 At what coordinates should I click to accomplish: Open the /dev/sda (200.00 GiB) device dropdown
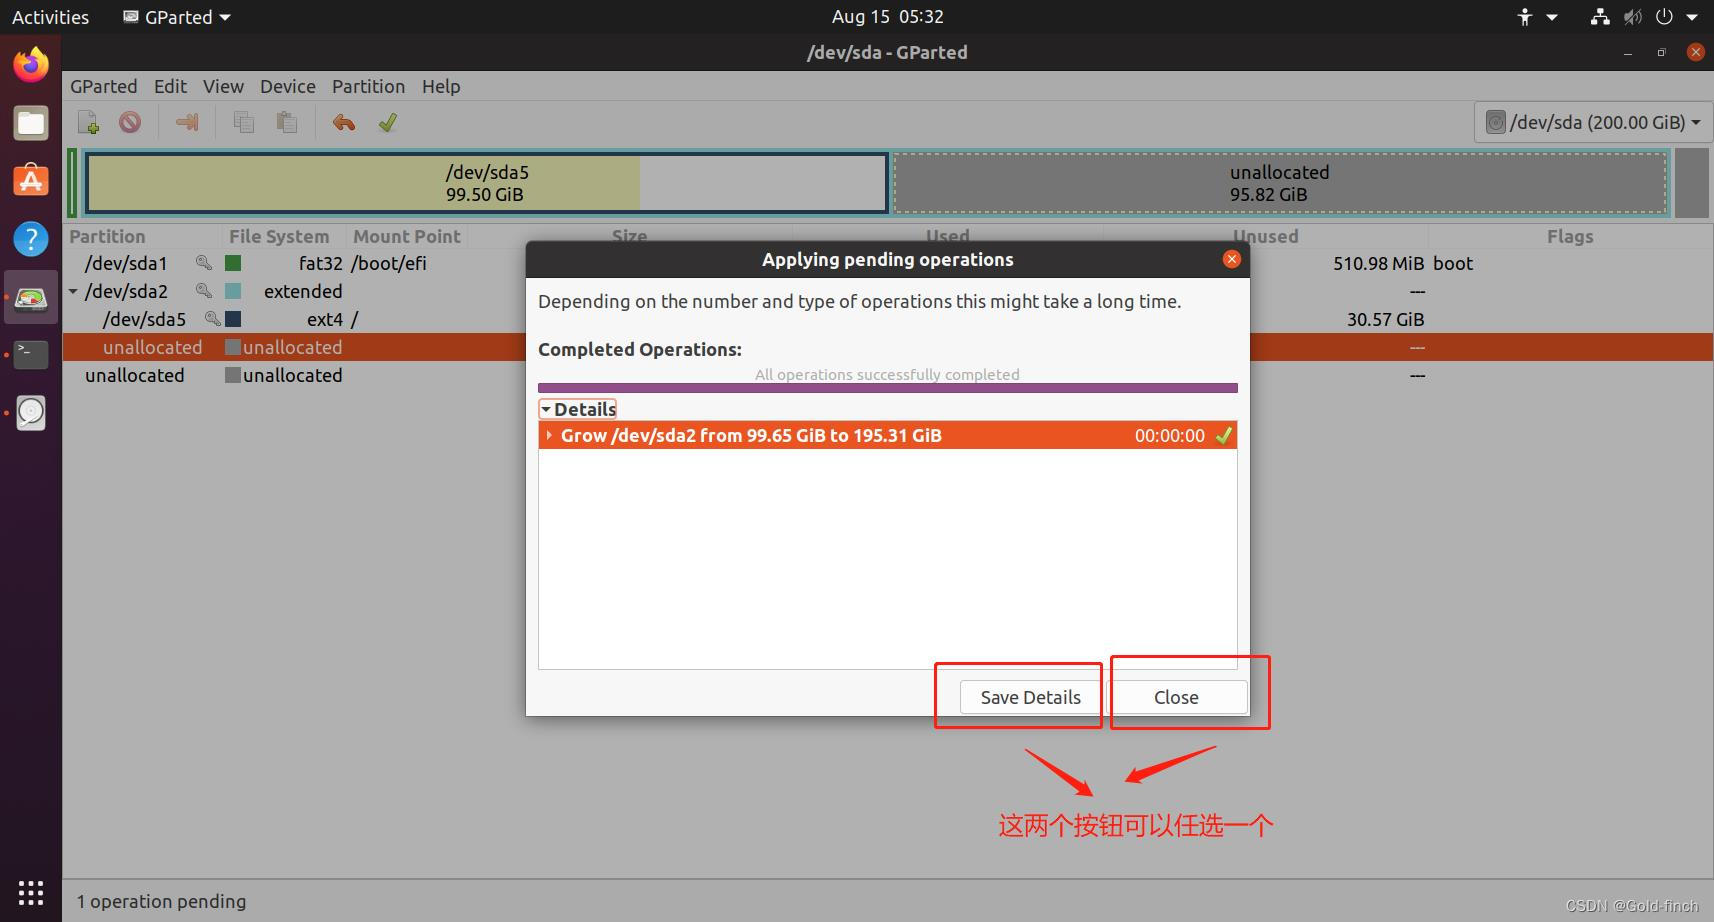tap(1593, 122)
